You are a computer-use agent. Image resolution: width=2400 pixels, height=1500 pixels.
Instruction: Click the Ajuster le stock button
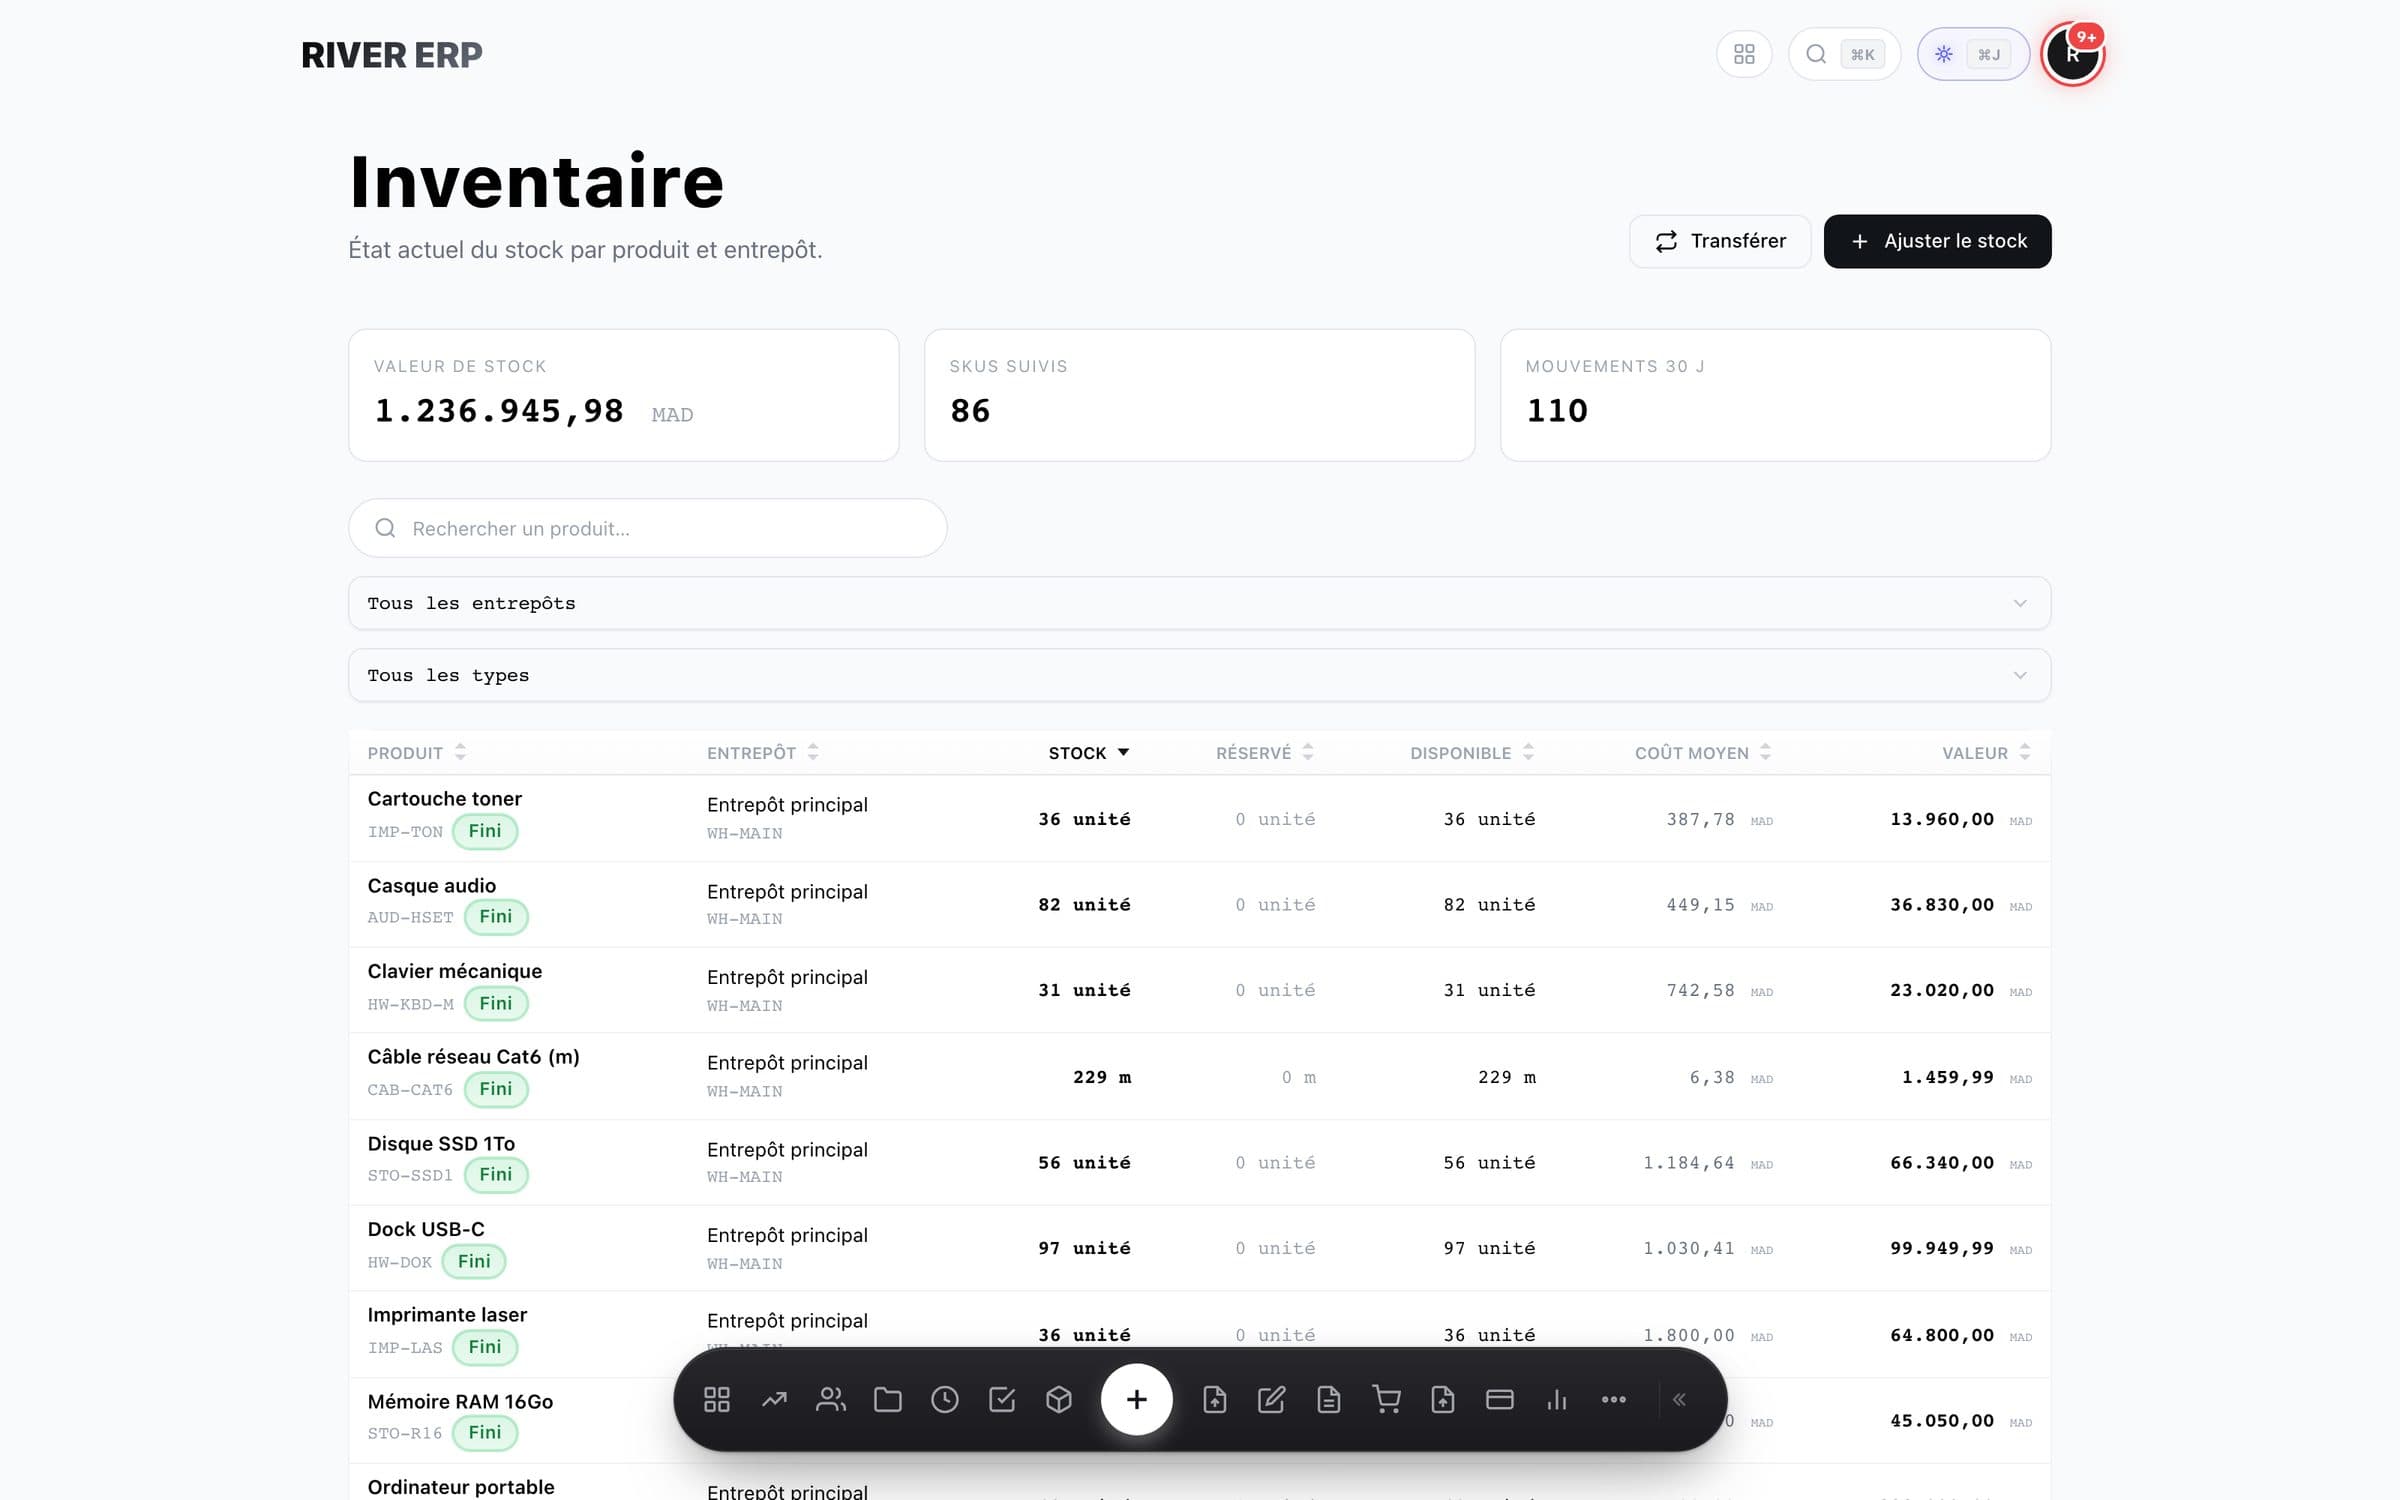point(1937,241)
